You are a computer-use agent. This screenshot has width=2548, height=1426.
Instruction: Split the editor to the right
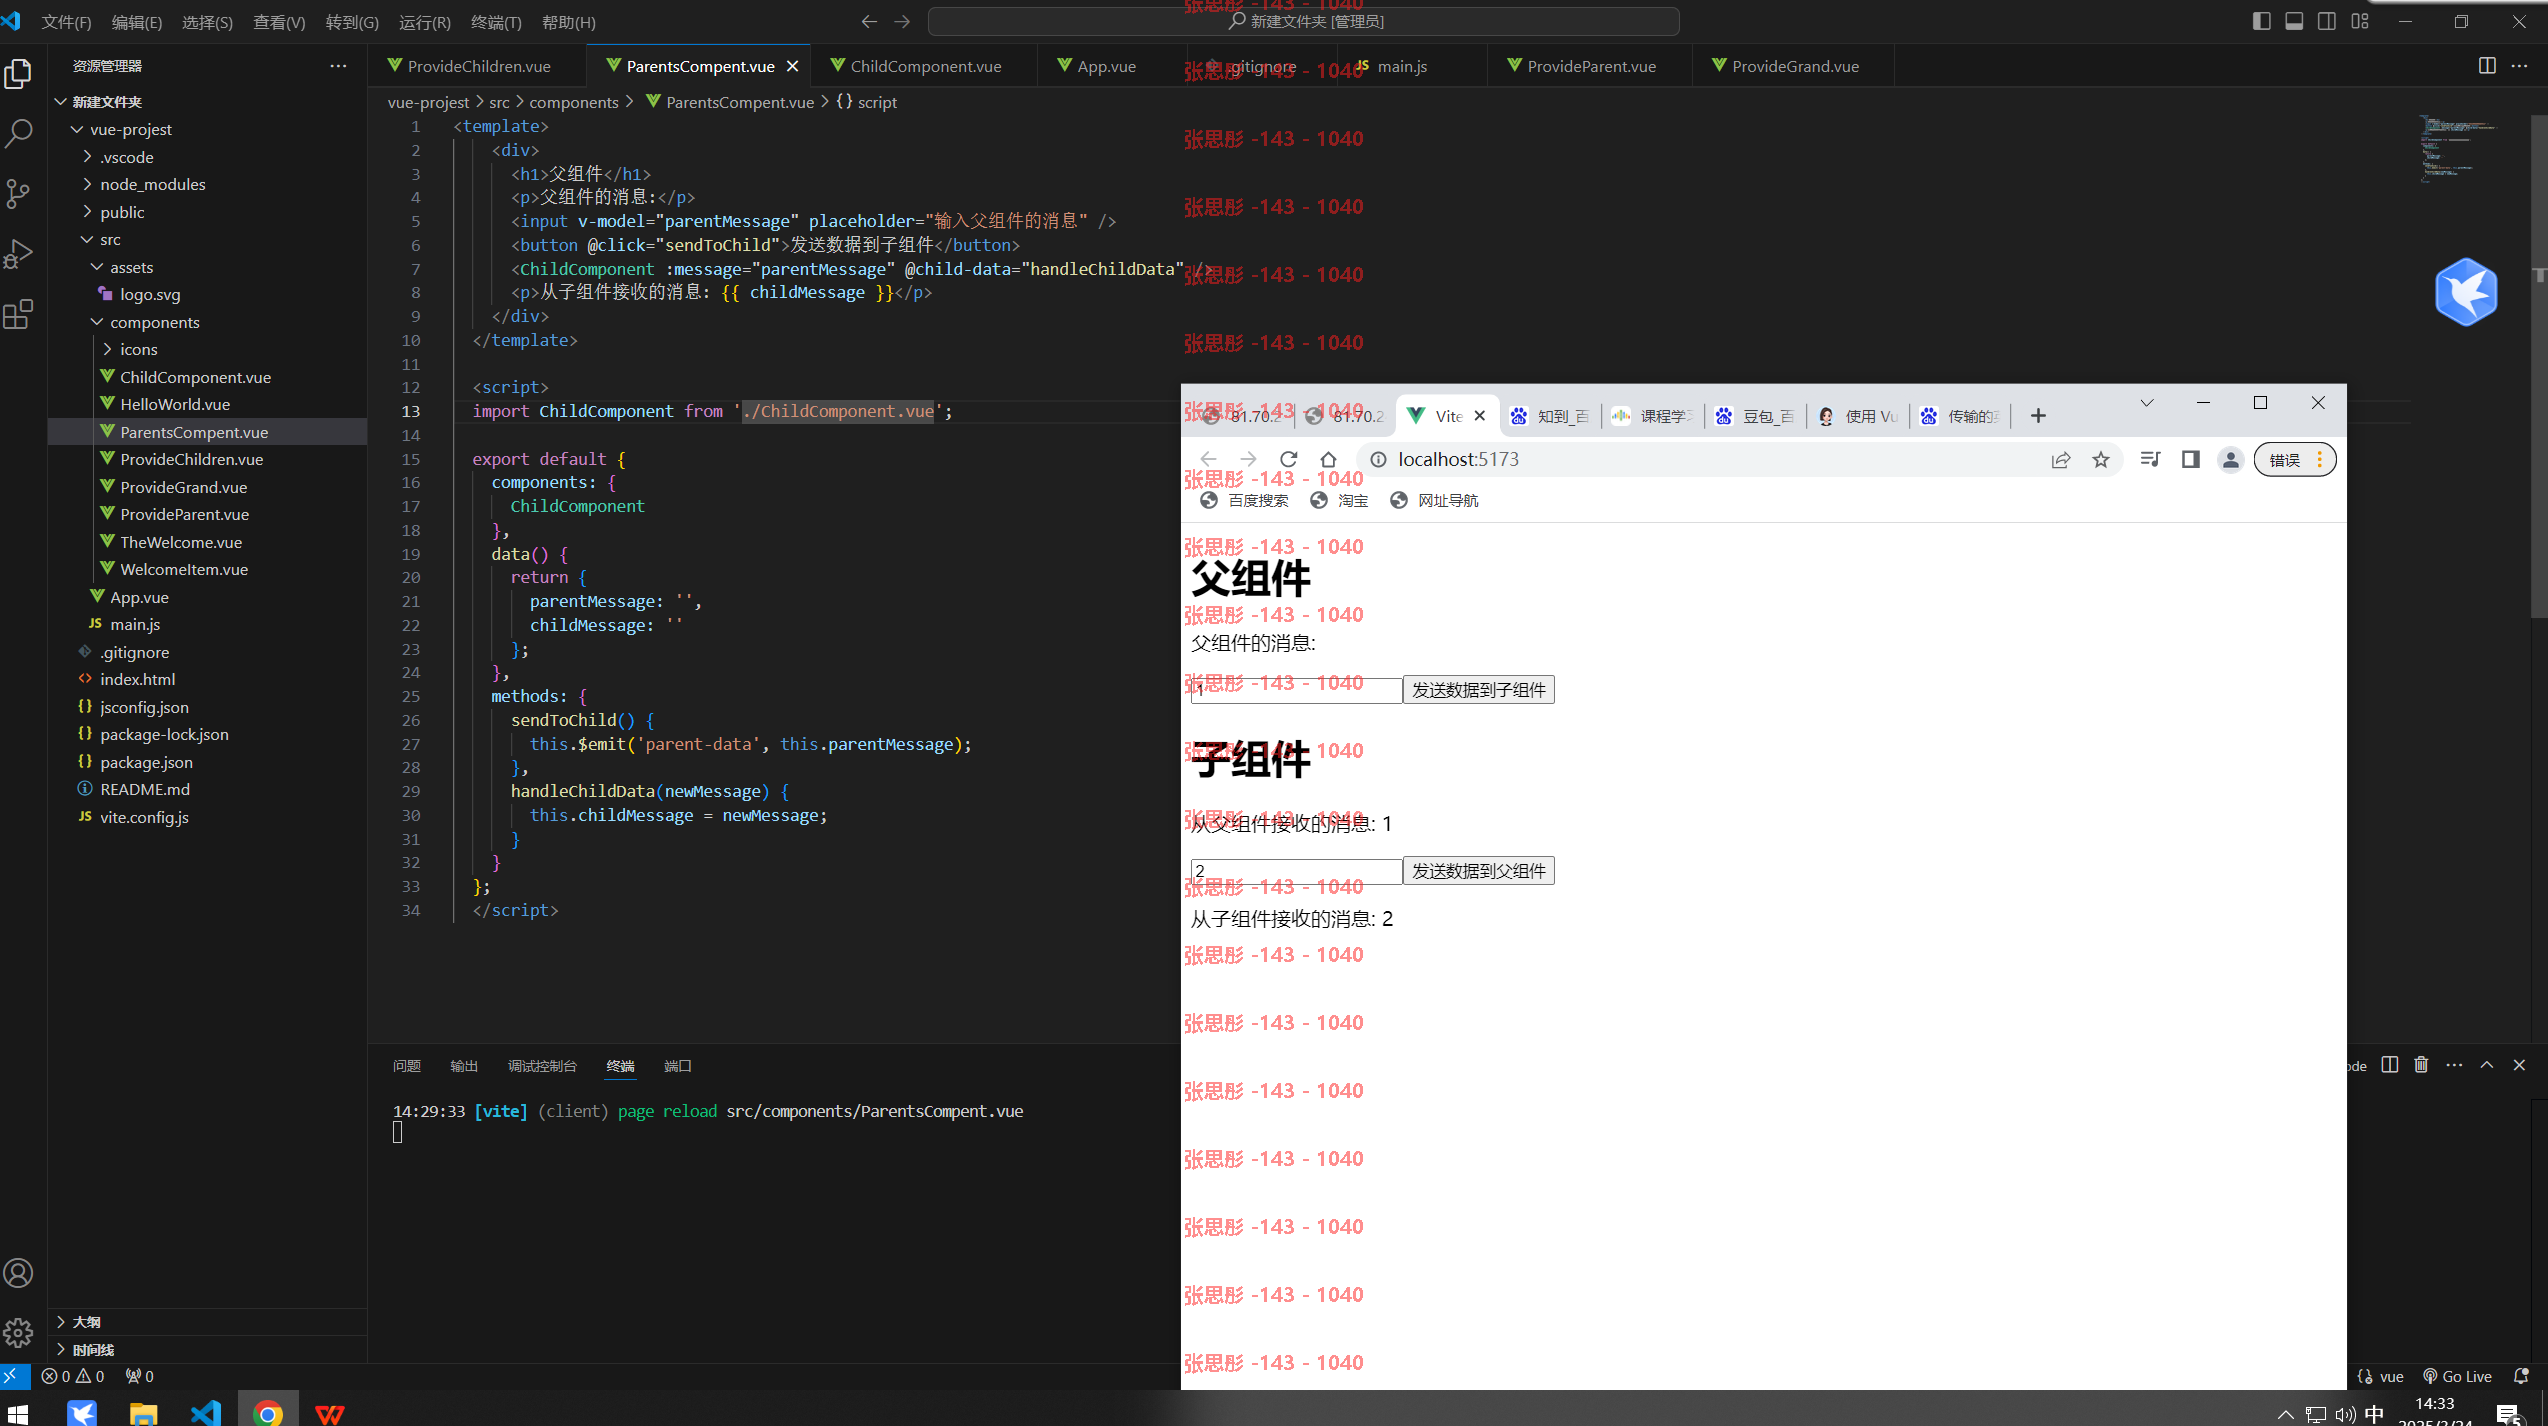[x=2487, y=66]
